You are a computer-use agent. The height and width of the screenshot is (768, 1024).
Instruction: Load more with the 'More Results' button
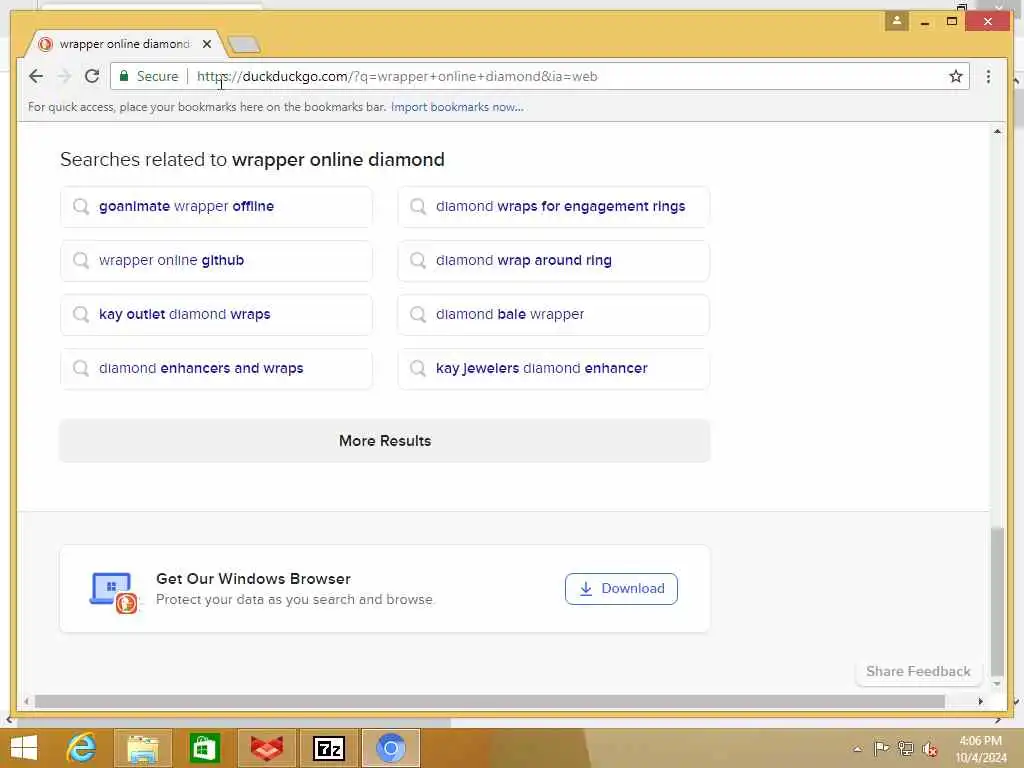[x=385, y=441]
